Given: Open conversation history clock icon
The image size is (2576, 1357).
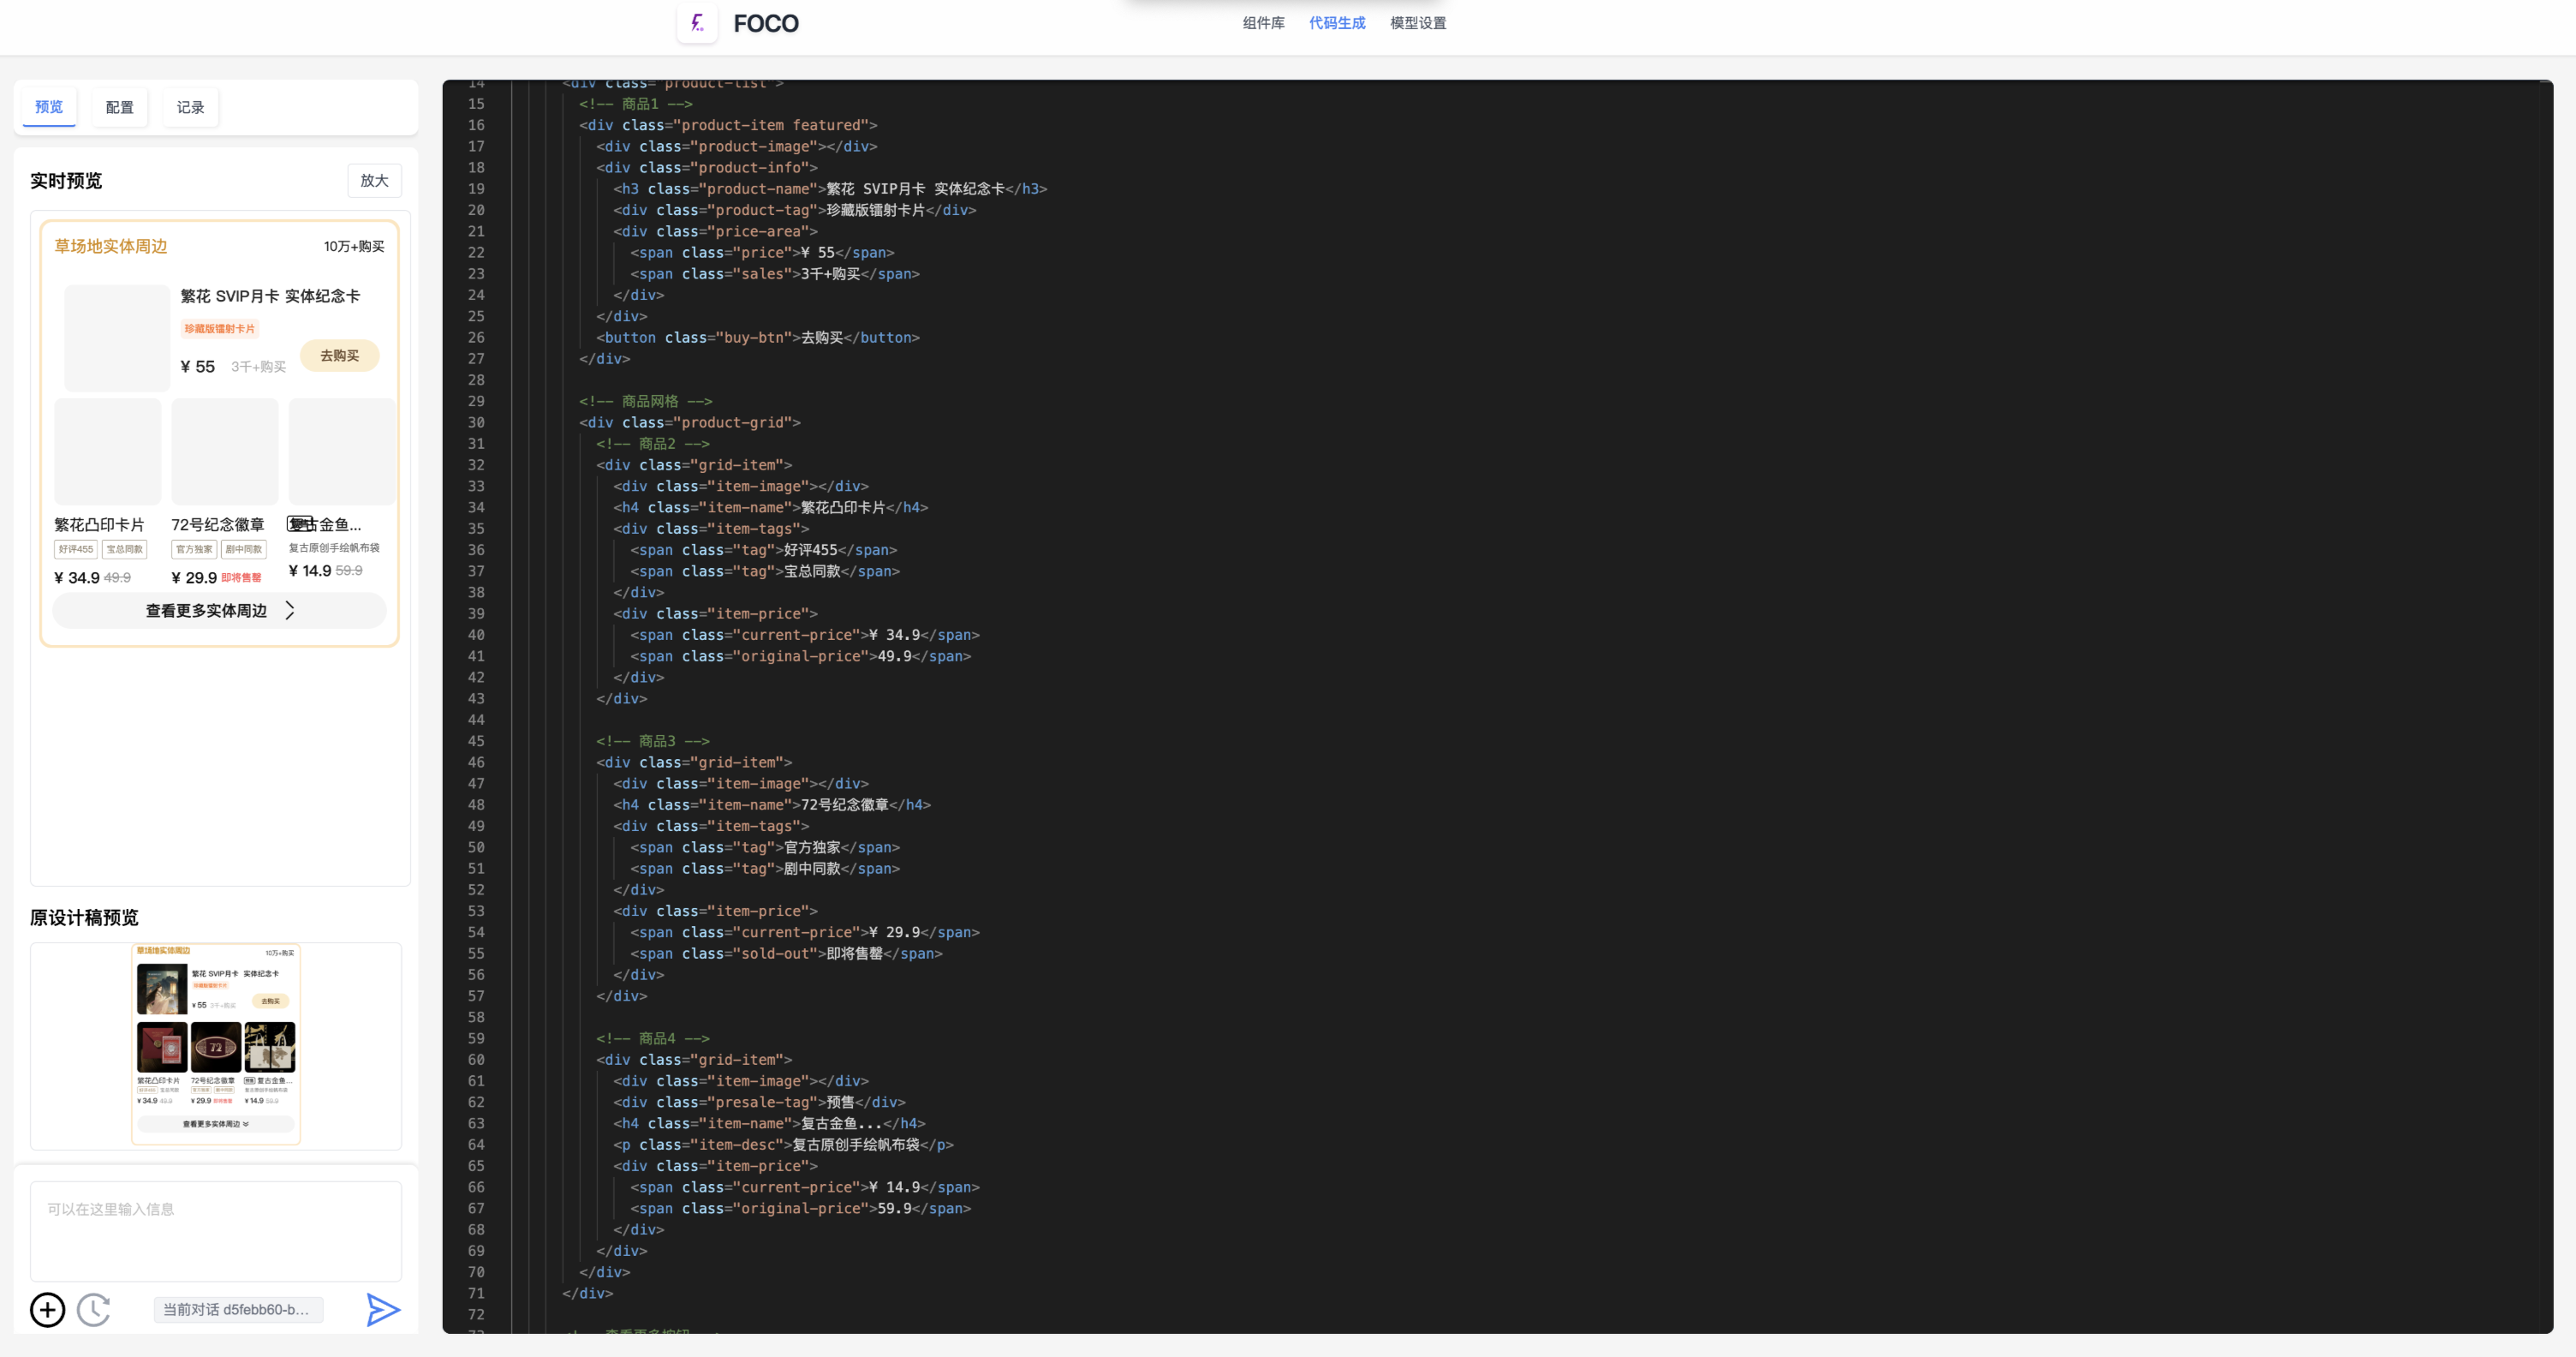Looking at the screenshot, I should [x=94, y=1309].
